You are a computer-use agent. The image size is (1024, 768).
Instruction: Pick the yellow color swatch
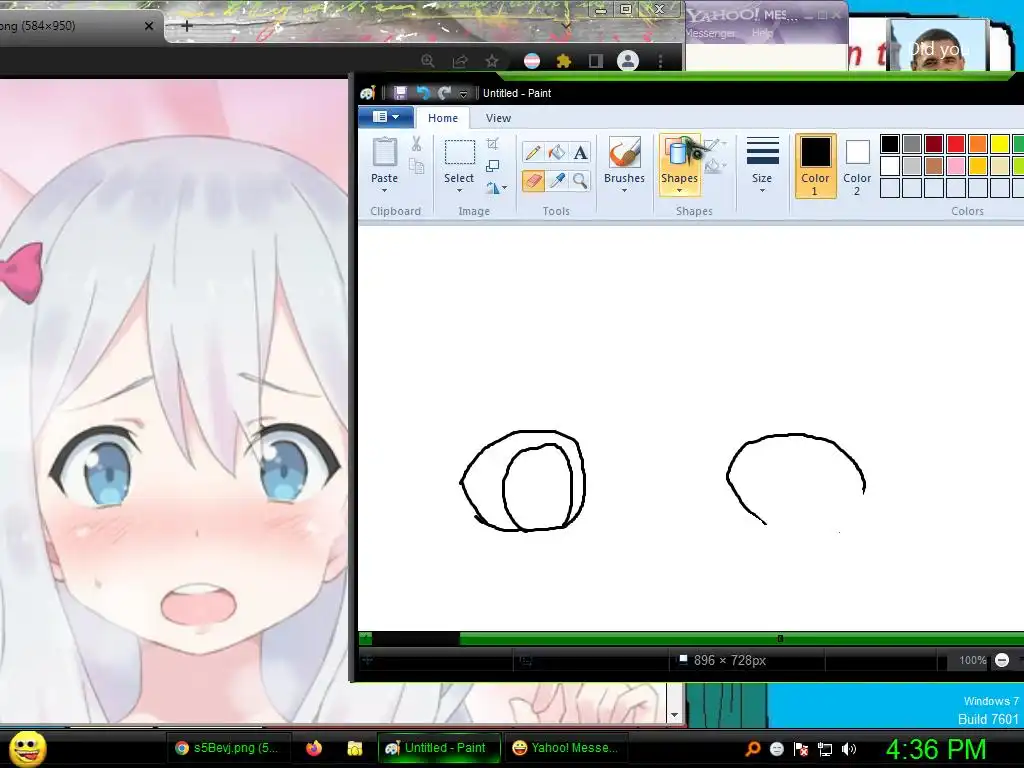[x=1000, y=144]
